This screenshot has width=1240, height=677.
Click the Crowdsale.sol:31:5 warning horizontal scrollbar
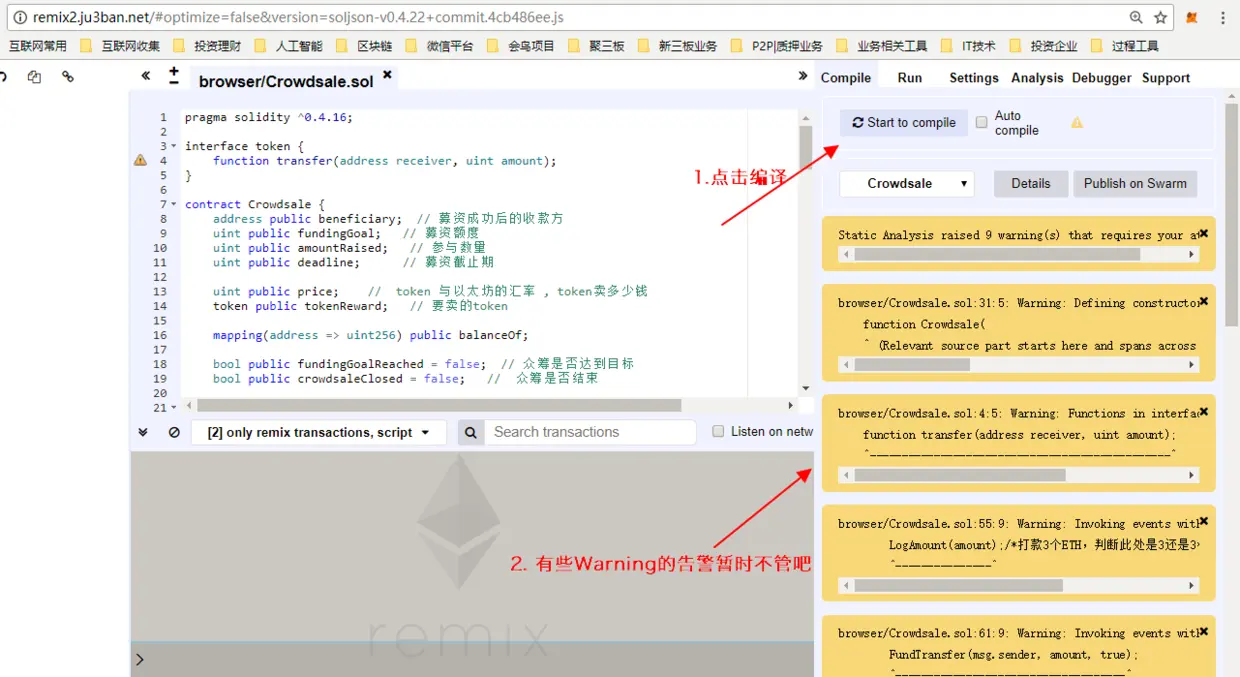pos(1018,365)
